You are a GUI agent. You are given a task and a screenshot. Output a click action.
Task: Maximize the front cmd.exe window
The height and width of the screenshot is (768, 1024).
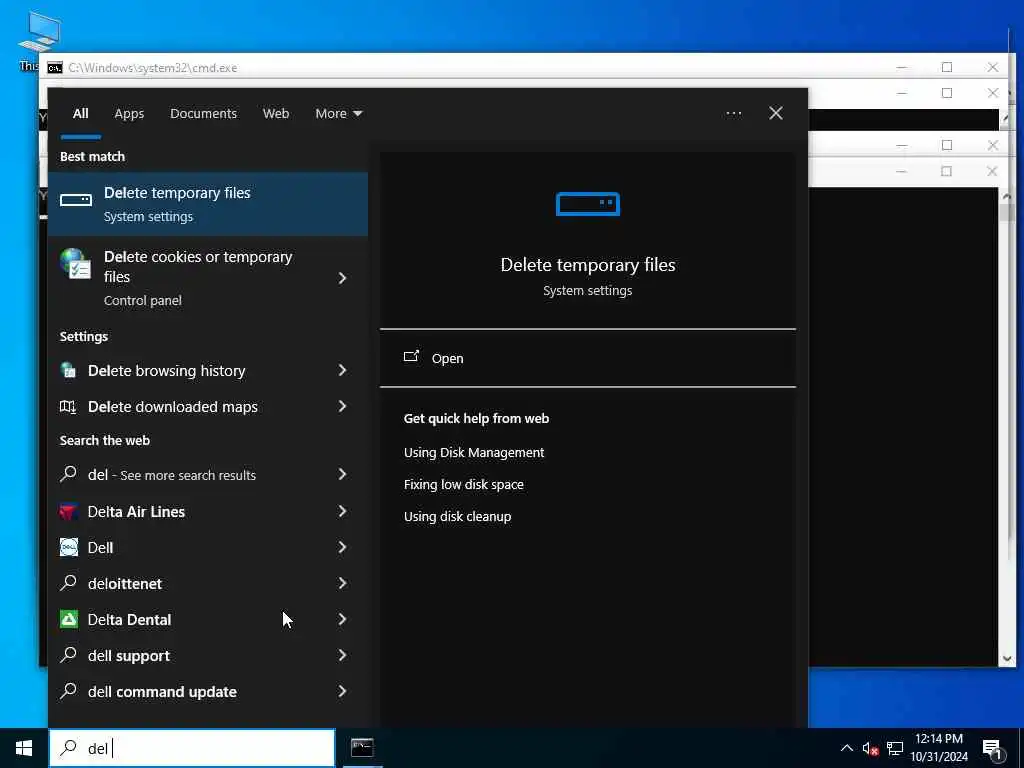tap(946, 171)
